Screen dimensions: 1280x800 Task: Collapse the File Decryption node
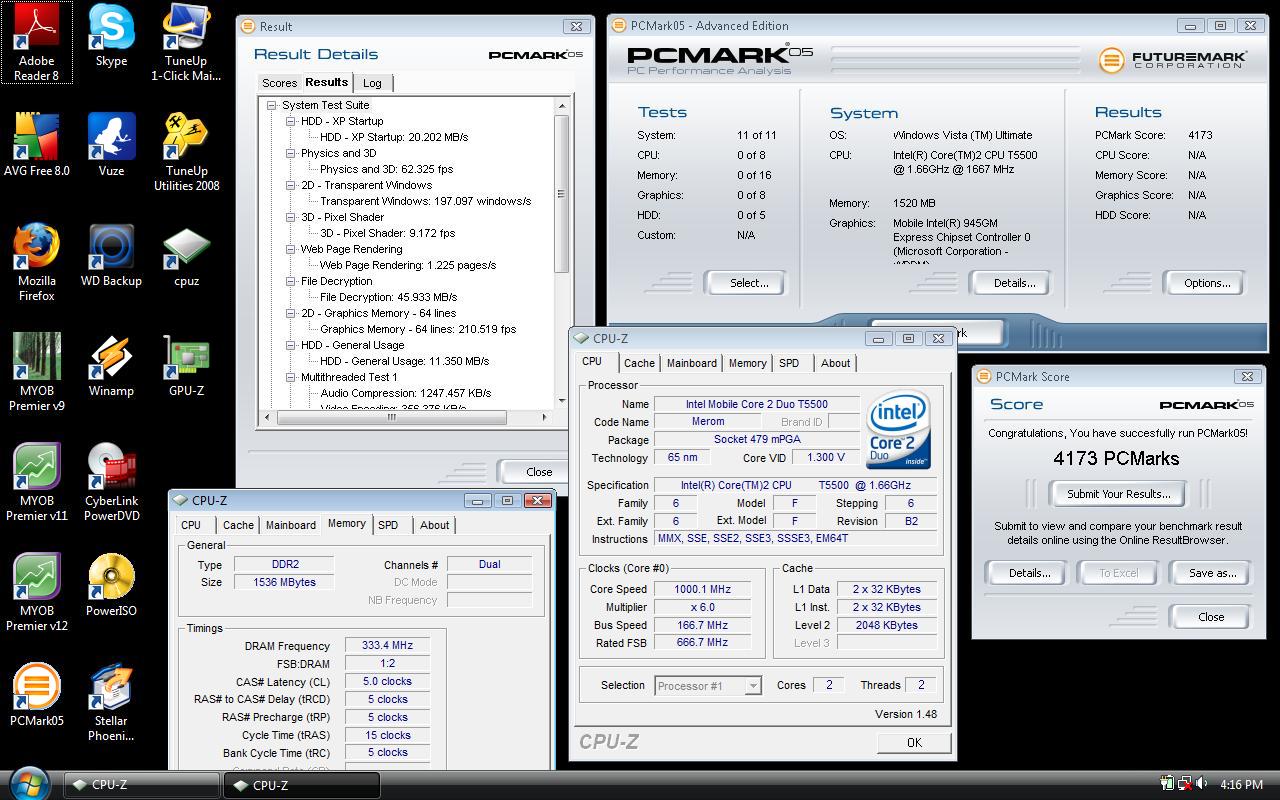pyautogui.click(x=290, y=281)
